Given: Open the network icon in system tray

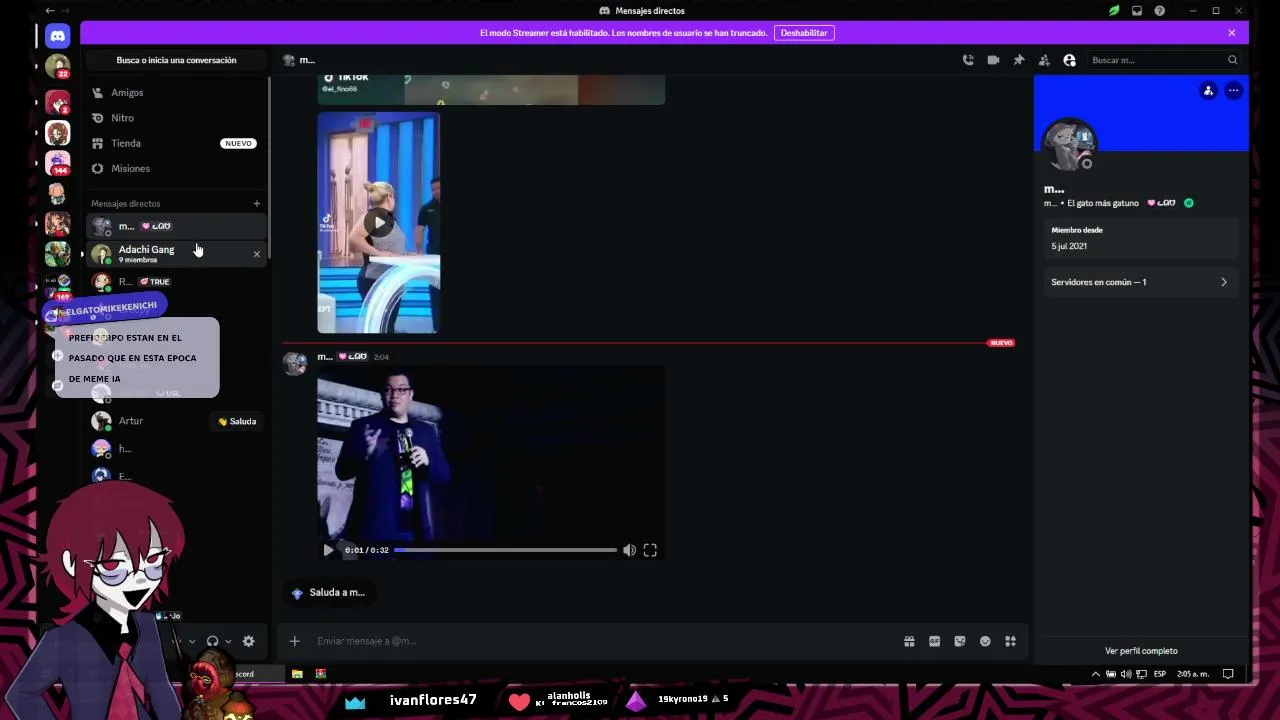Looking at the screenshot, I should coord(1141,674).
